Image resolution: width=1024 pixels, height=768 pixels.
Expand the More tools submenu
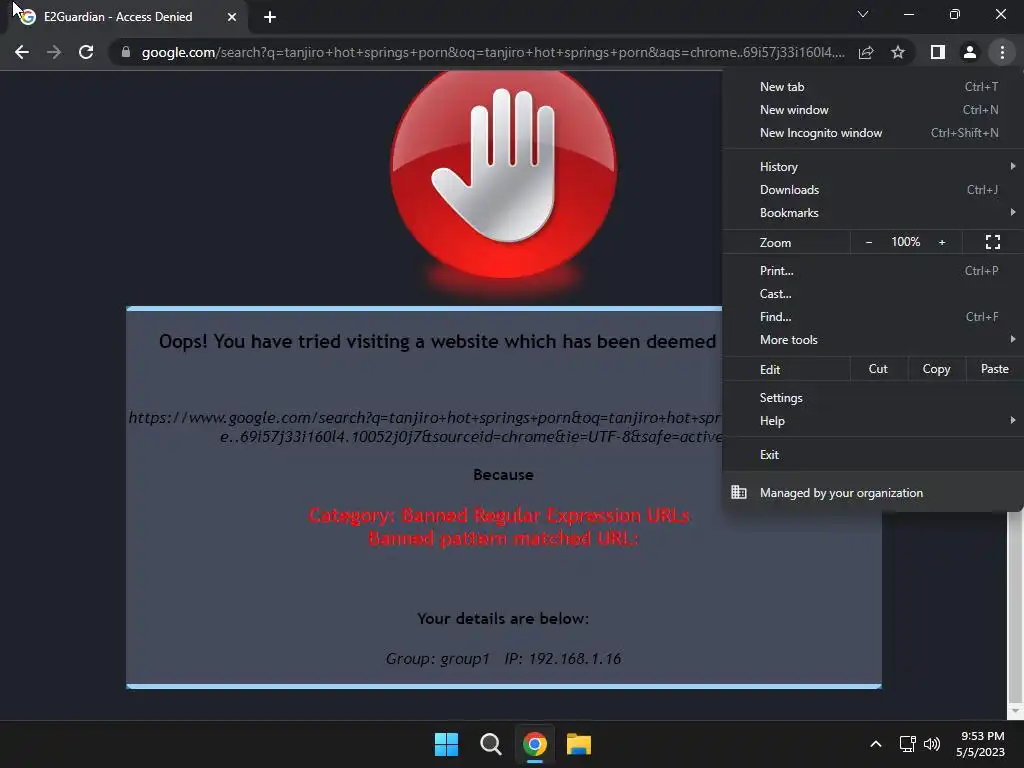point(873,340)
